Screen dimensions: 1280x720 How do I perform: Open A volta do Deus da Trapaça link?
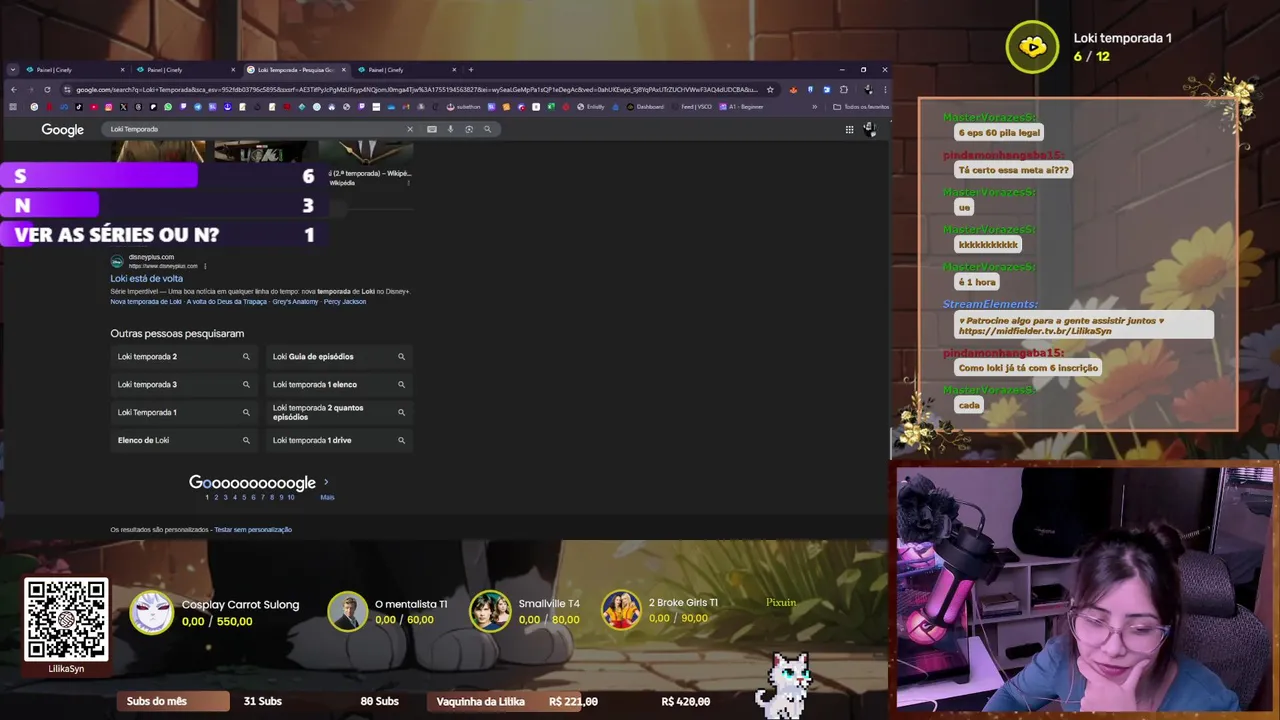(227, 302)
